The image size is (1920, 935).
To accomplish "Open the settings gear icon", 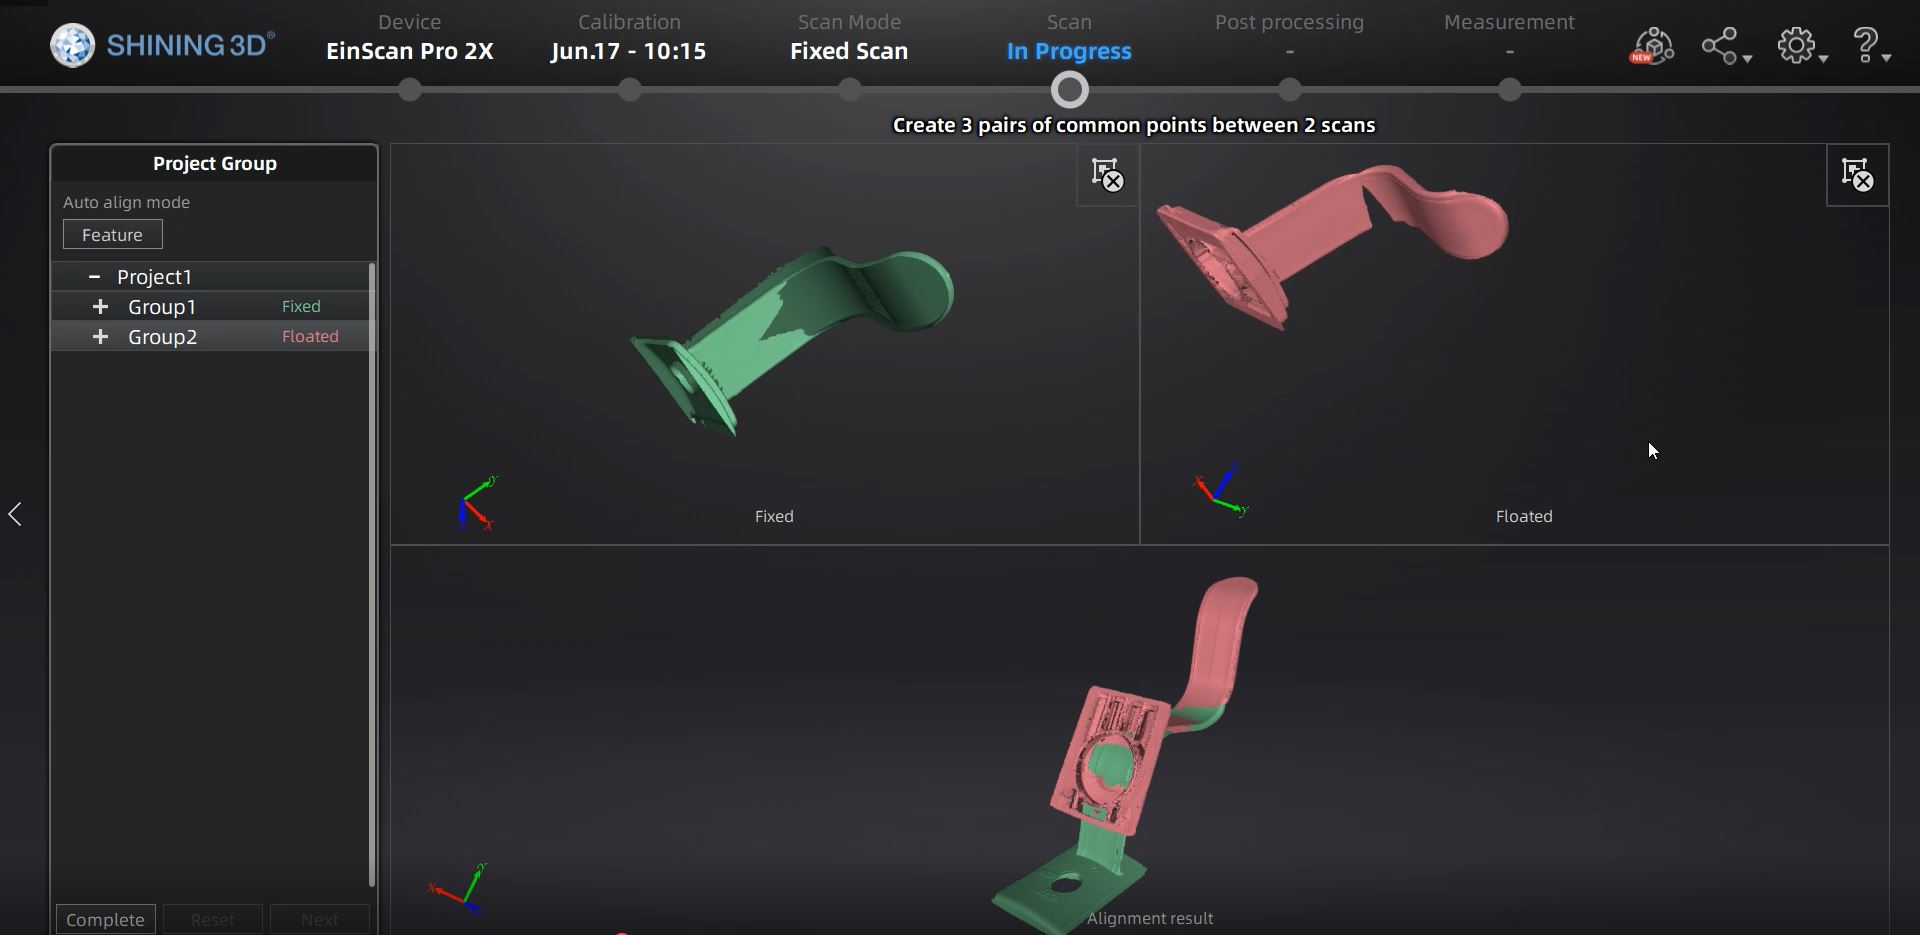I will [1797, 45].
